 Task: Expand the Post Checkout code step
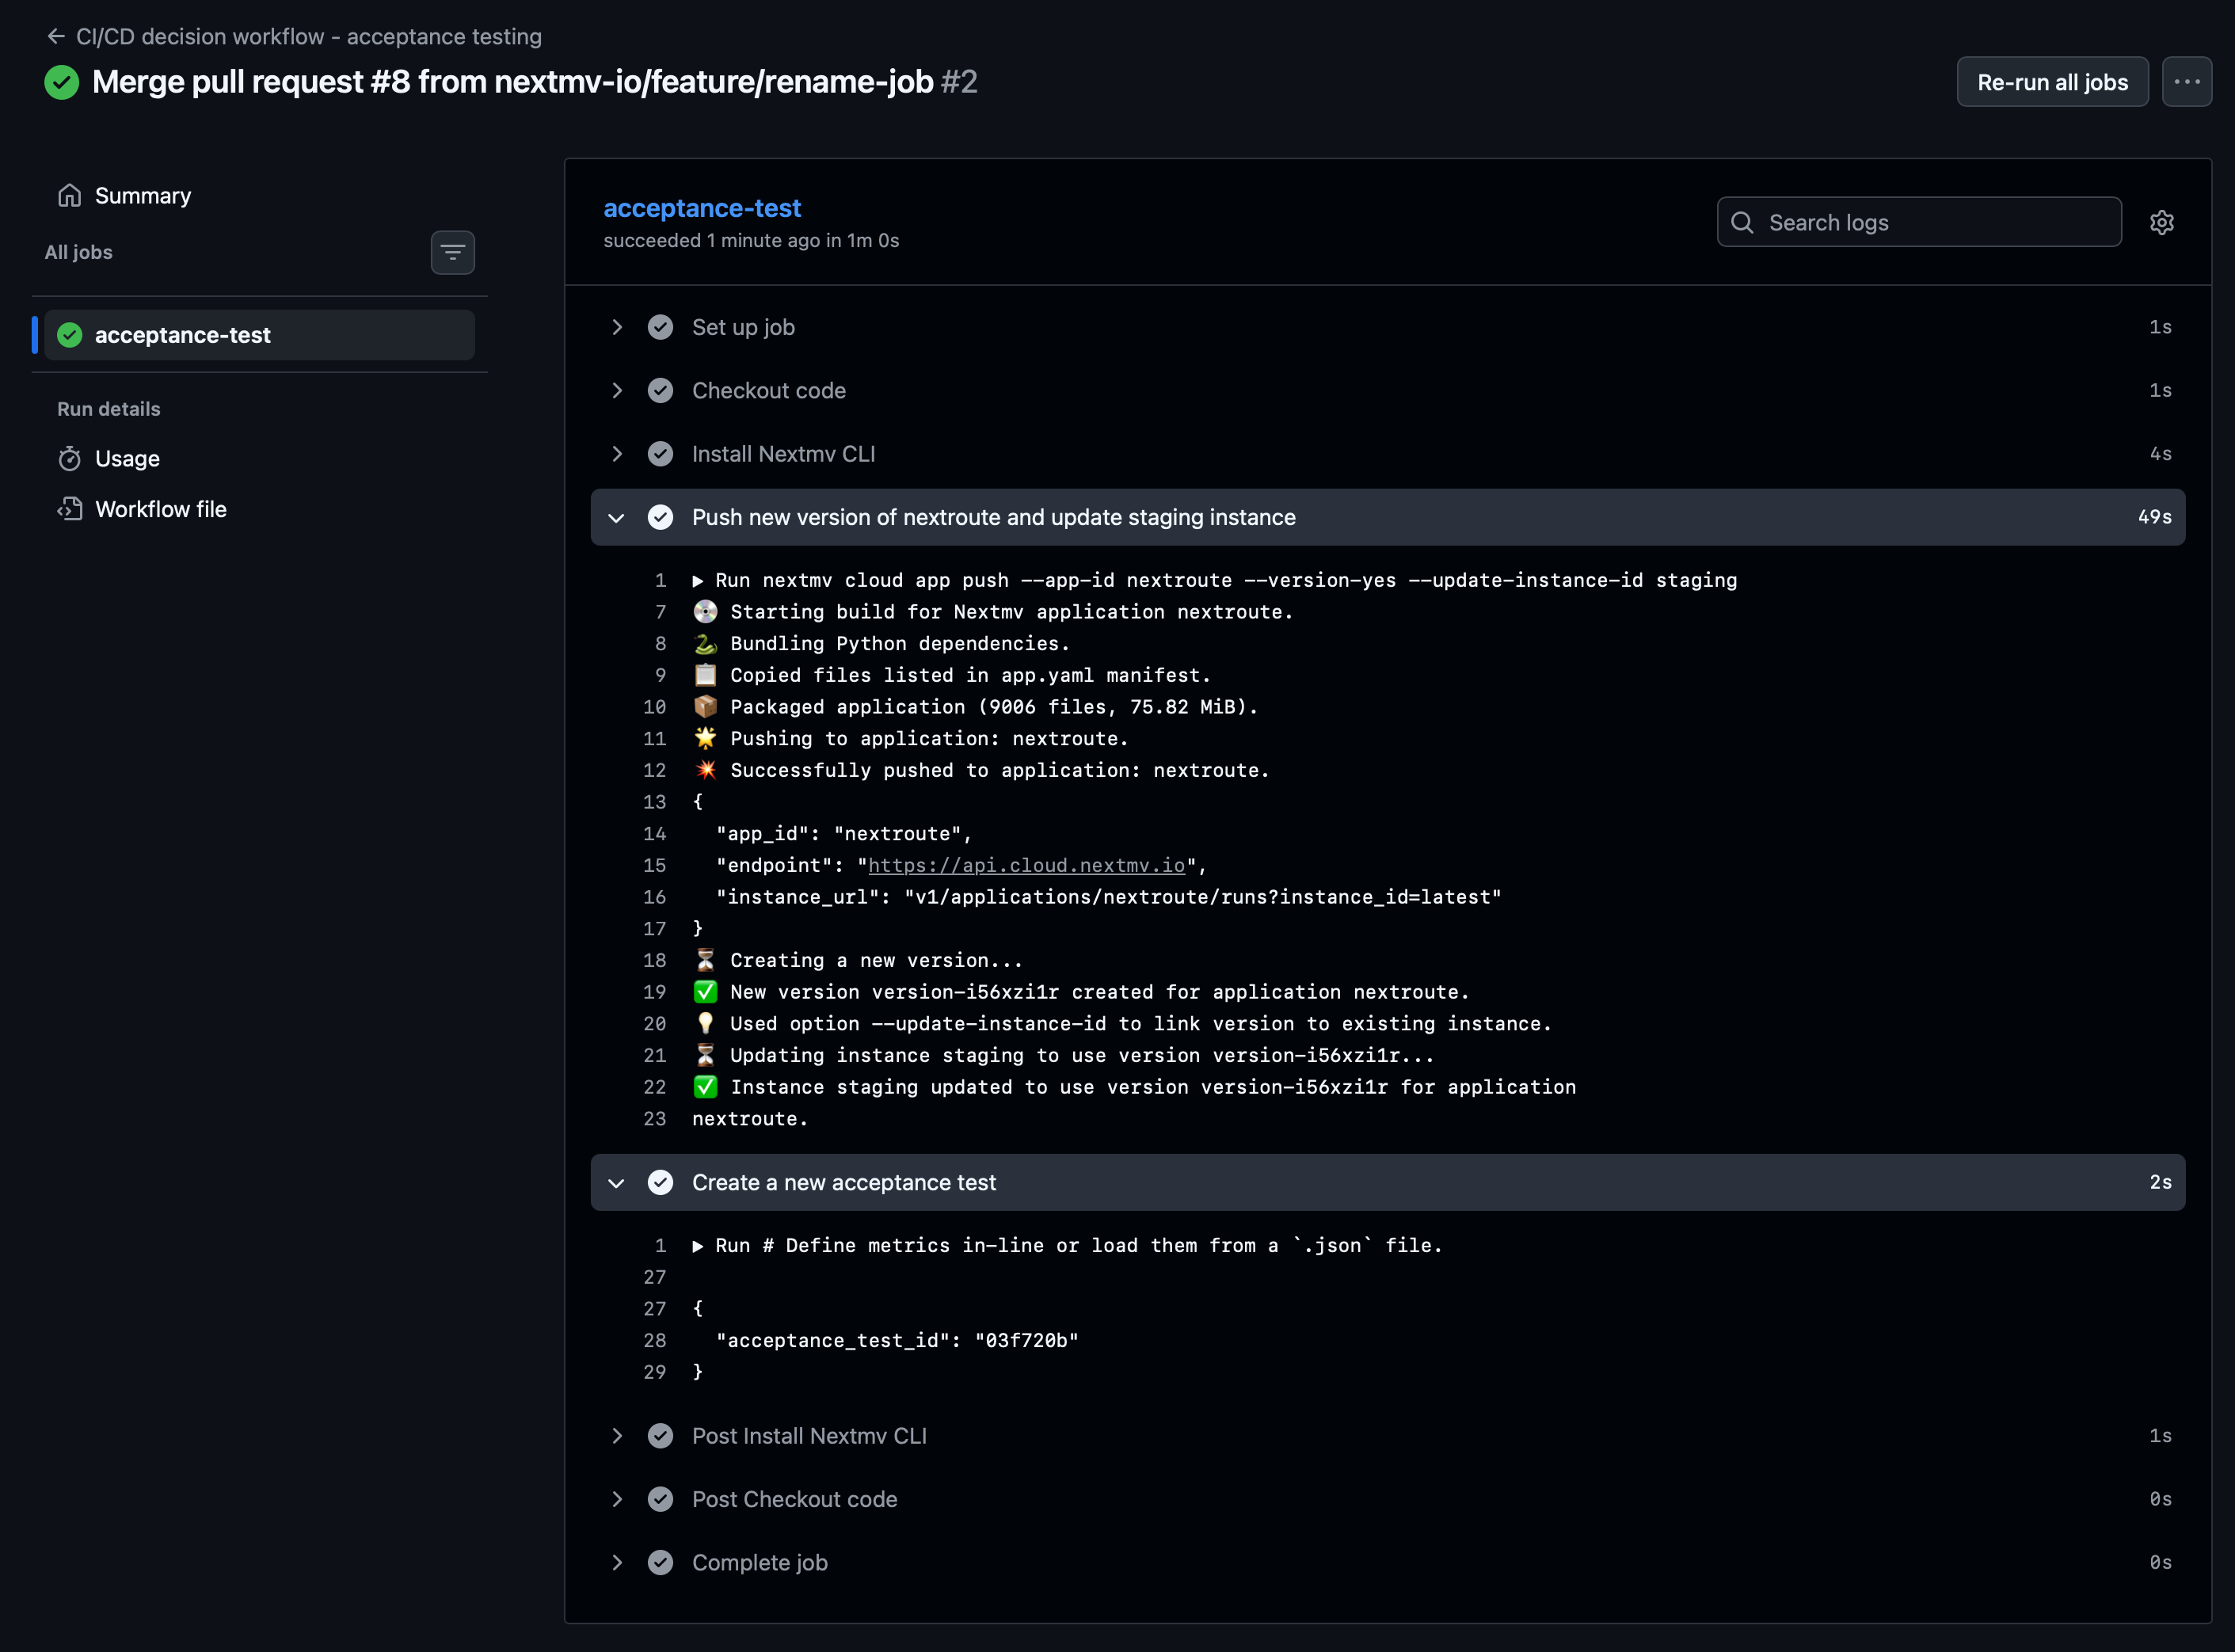click(x=616, y=1499)
